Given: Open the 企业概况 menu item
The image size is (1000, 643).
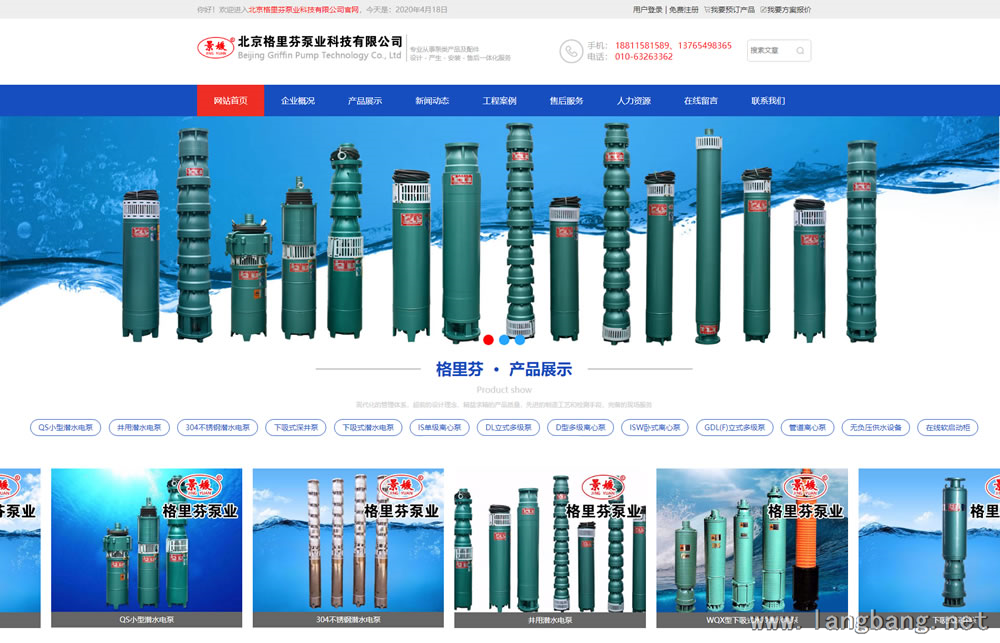Looking at the screenshot, I should pos(298,101).
